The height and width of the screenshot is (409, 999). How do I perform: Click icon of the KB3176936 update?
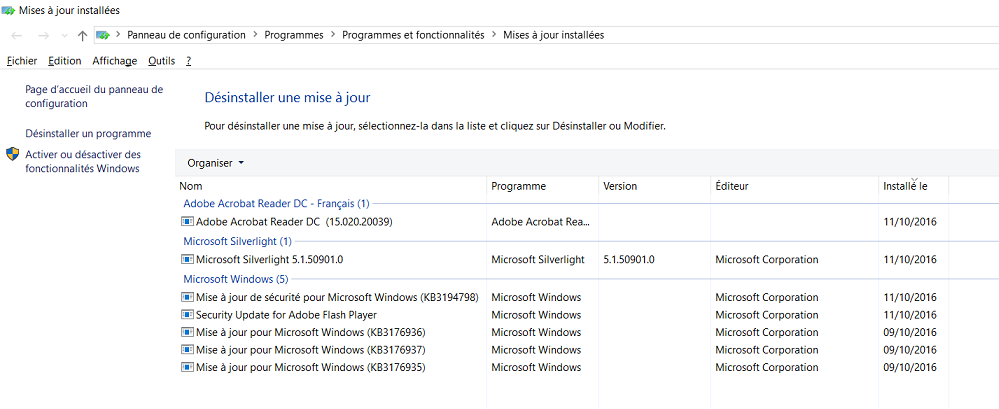click(187, 333)
